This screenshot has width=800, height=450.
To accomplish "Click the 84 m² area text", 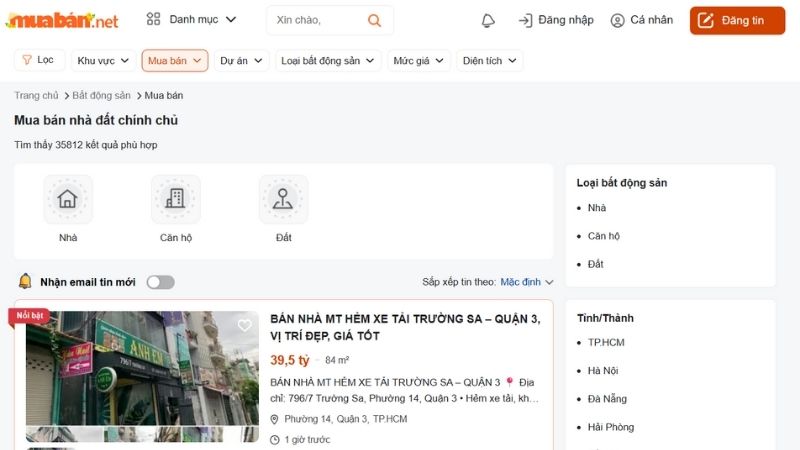I will coord(337,360).
